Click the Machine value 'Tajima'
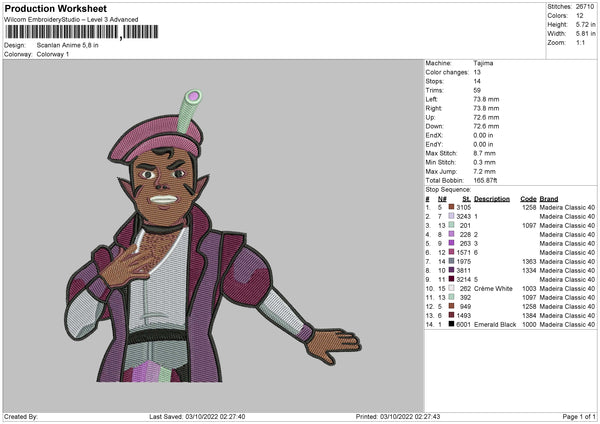Image resolution: width=600 pixels, height=424 pixels. click(483, 63)
